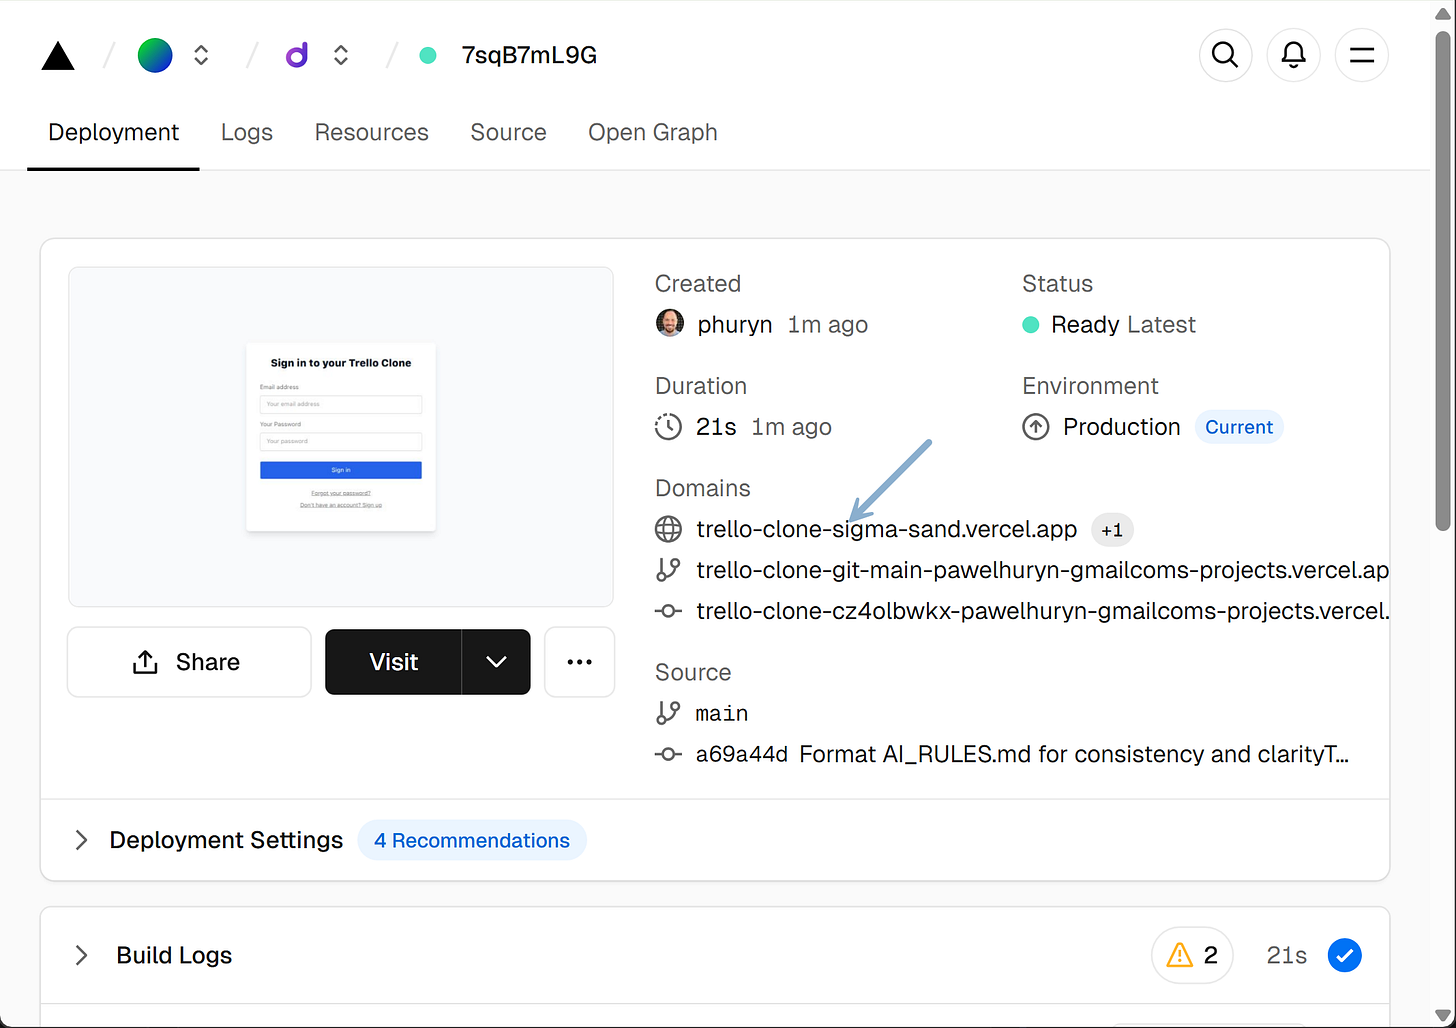Click the +1 domains badge
The height and width of the screenshot is (1028, 1456).
1112,530
